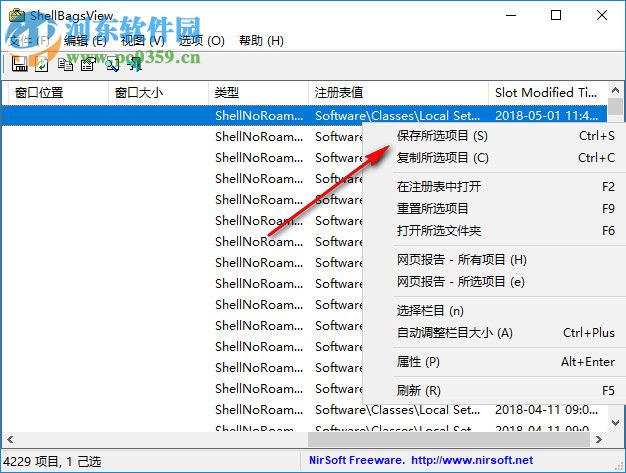The image size is (626, 473).
Task: Click the Find magnifier toolbar icon
Action: [113, 64]
